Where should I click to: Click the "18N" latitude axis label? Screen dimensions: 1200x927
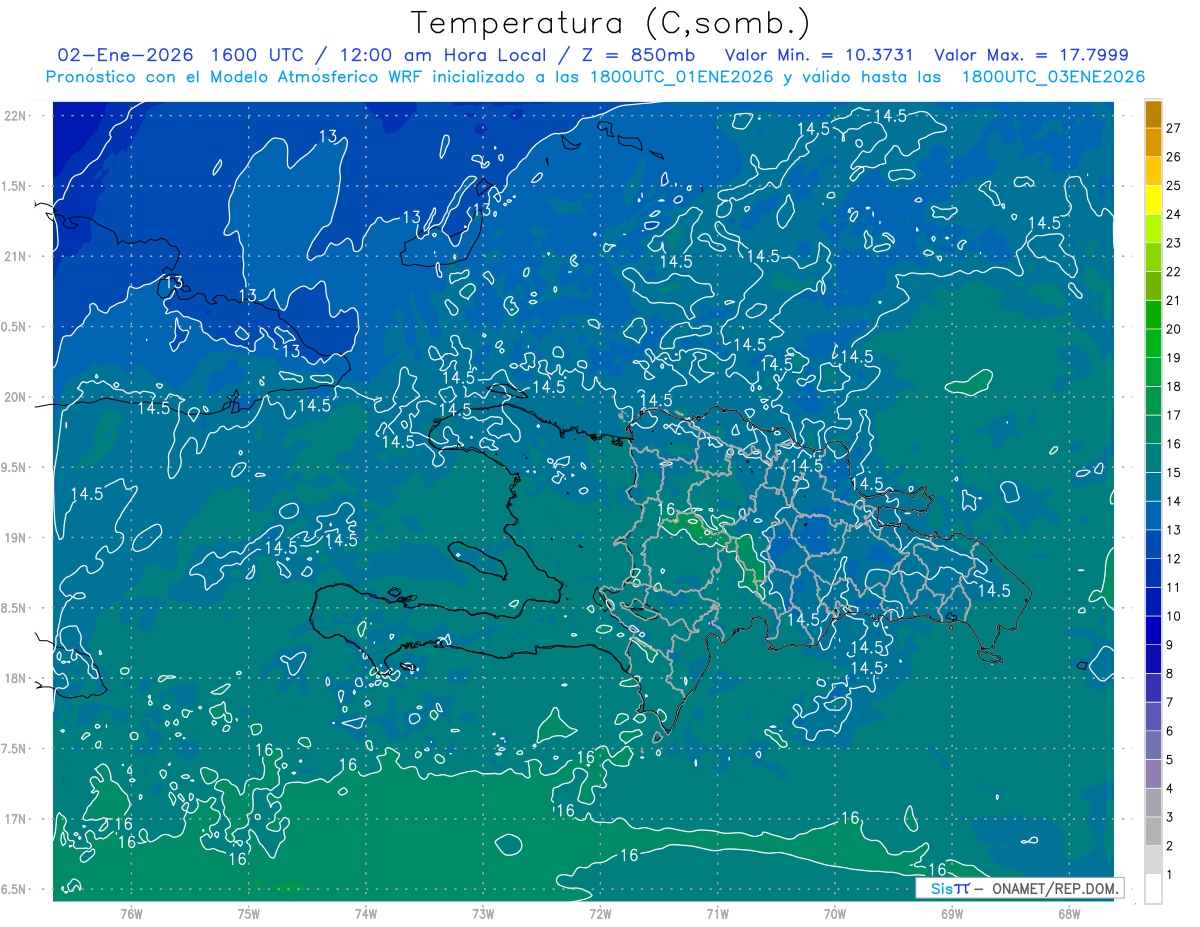coord(15,678)
